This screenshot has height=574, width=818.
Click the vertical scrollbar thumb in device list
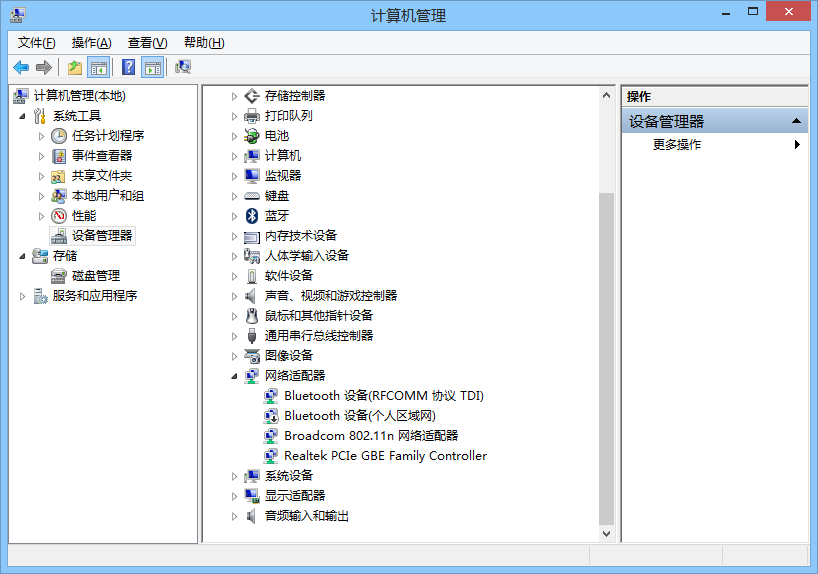coord(606,358)
